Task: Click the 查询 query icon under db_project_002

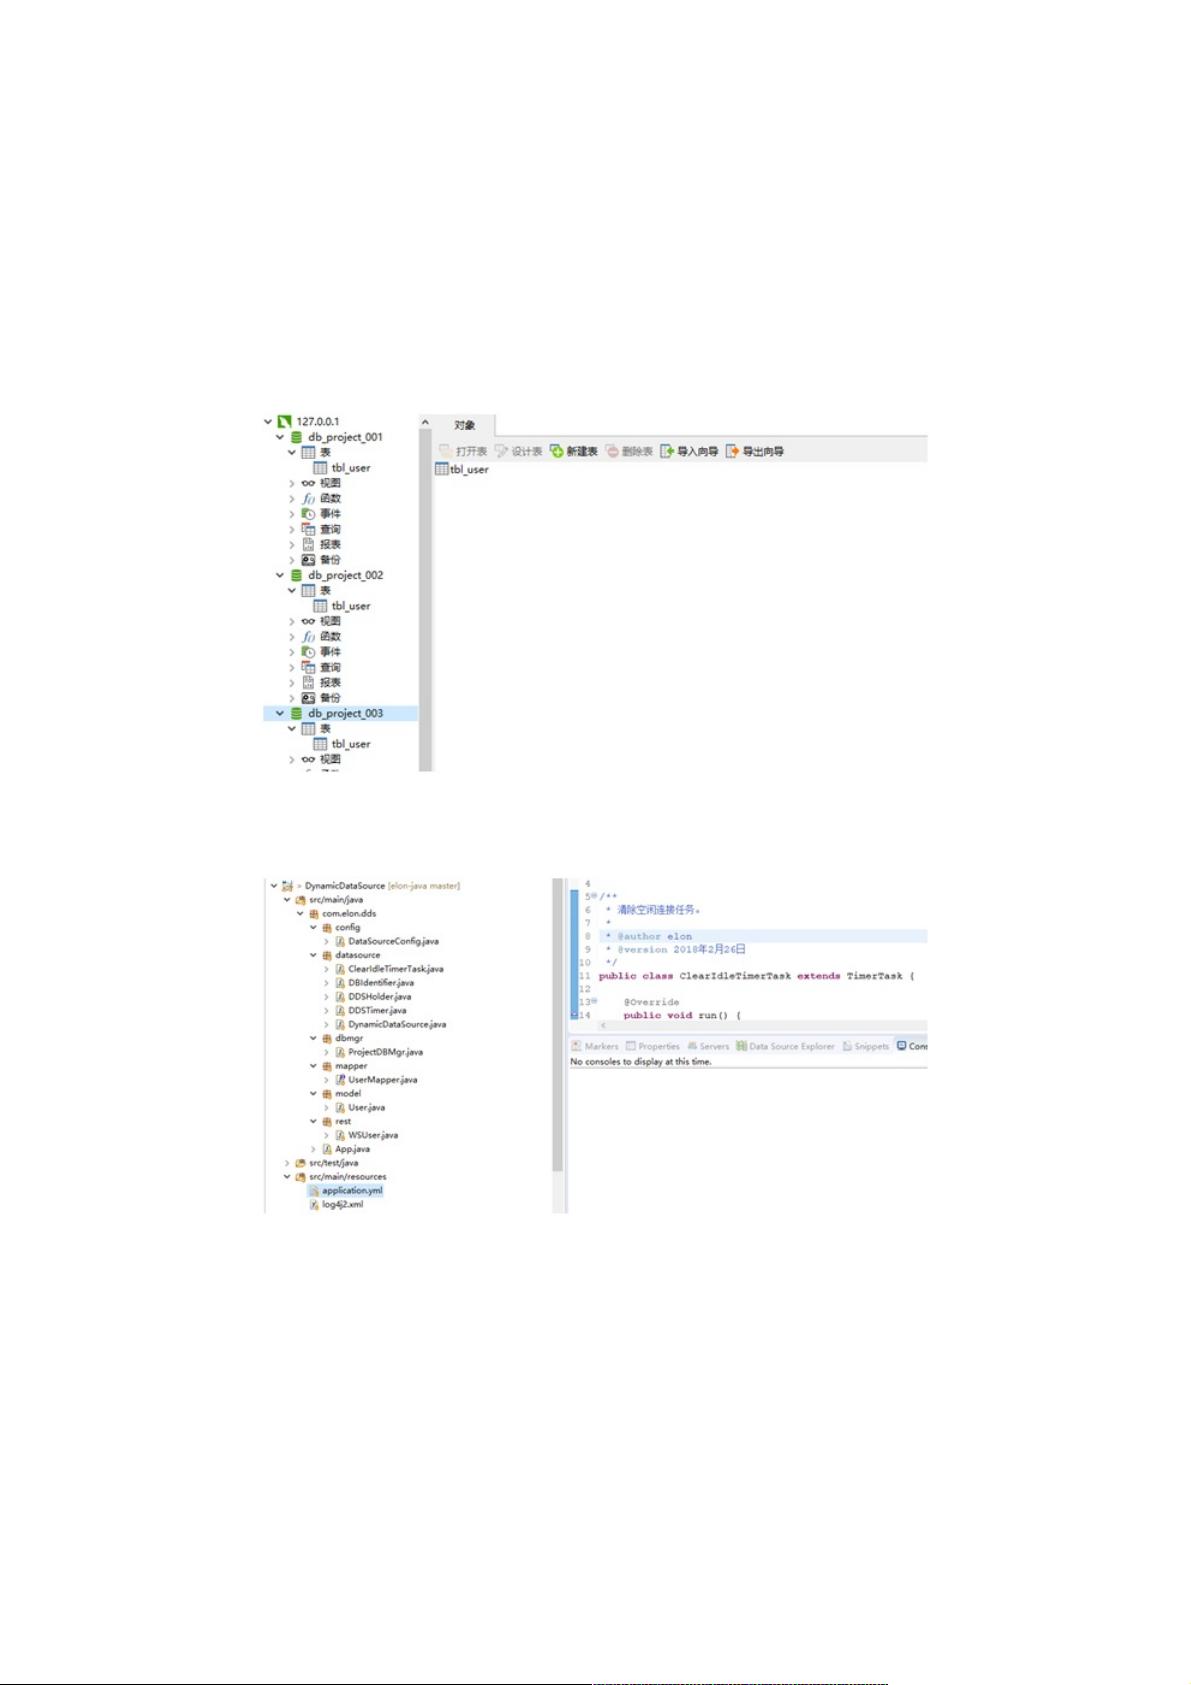Action: pos(309,667)
